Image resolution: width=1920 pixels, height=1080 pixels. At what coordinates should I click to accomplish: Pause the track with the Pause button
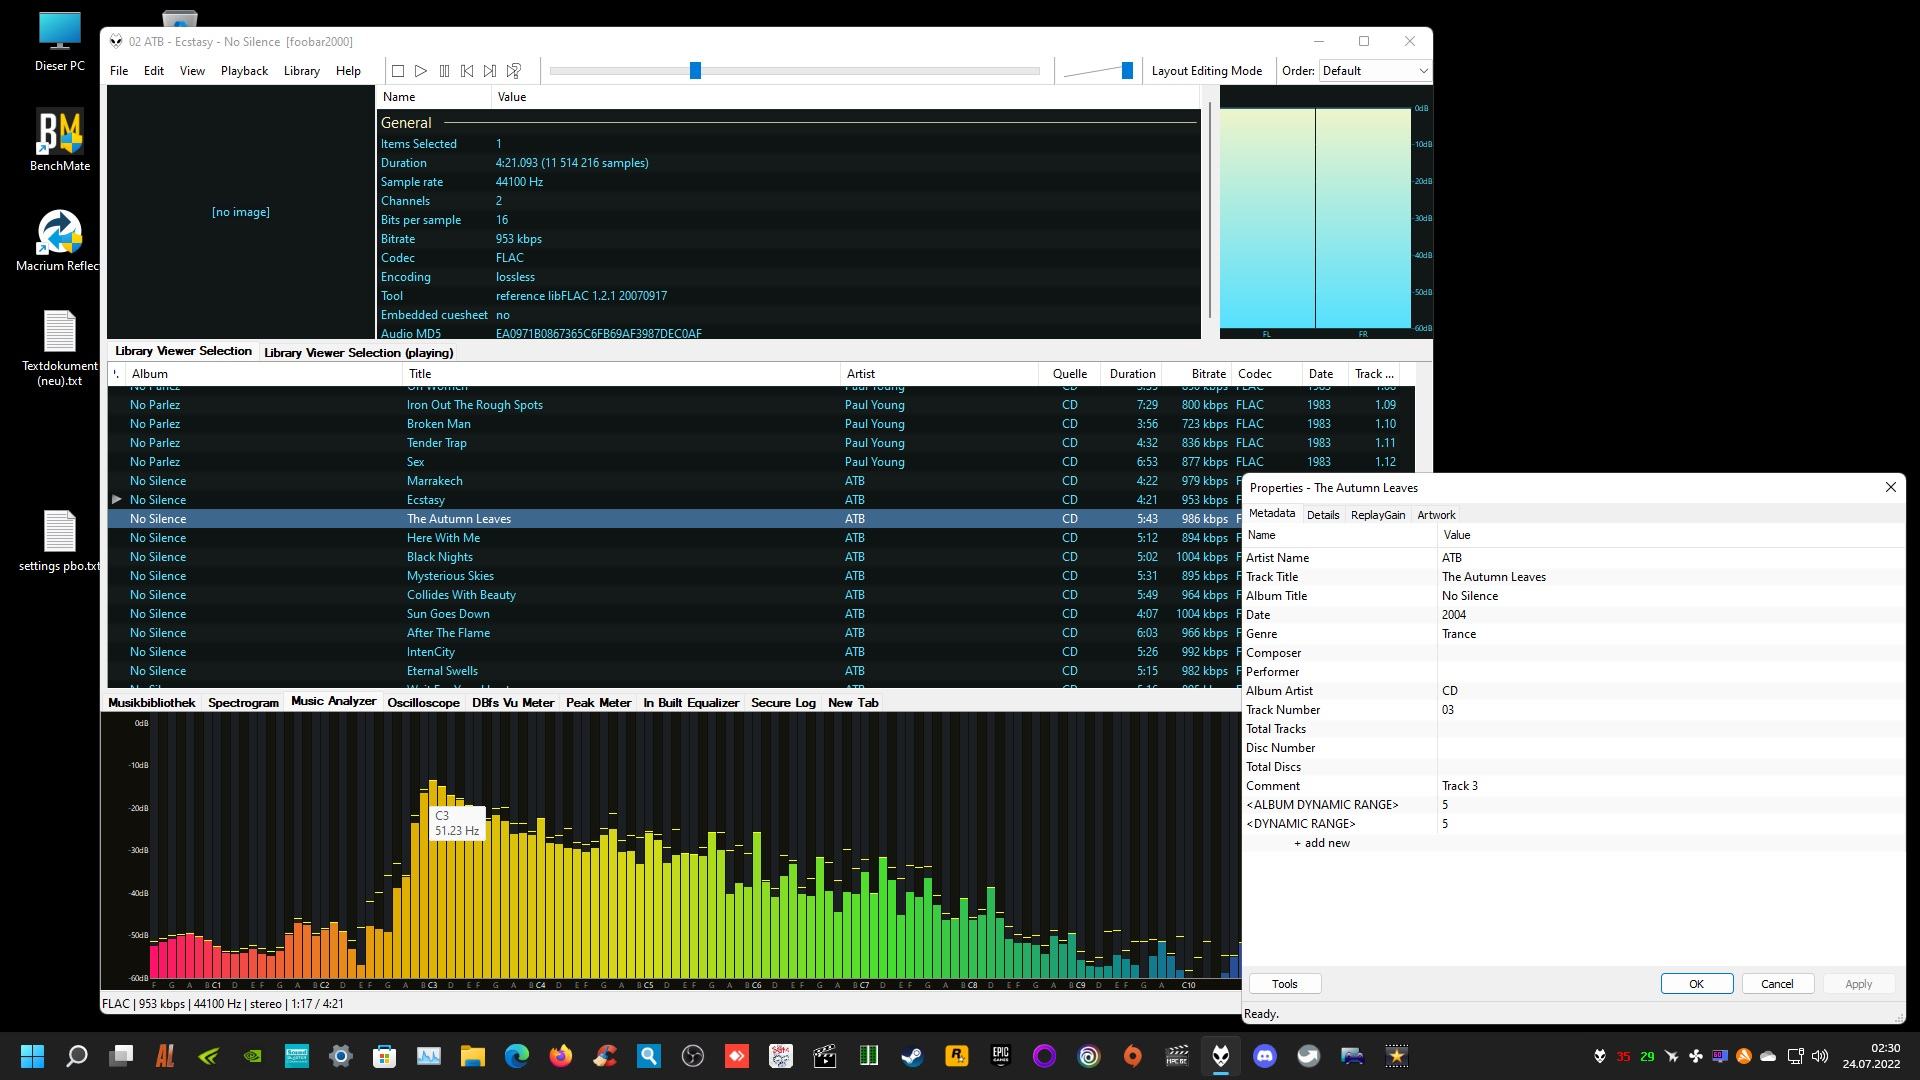(x=444, y=71)
